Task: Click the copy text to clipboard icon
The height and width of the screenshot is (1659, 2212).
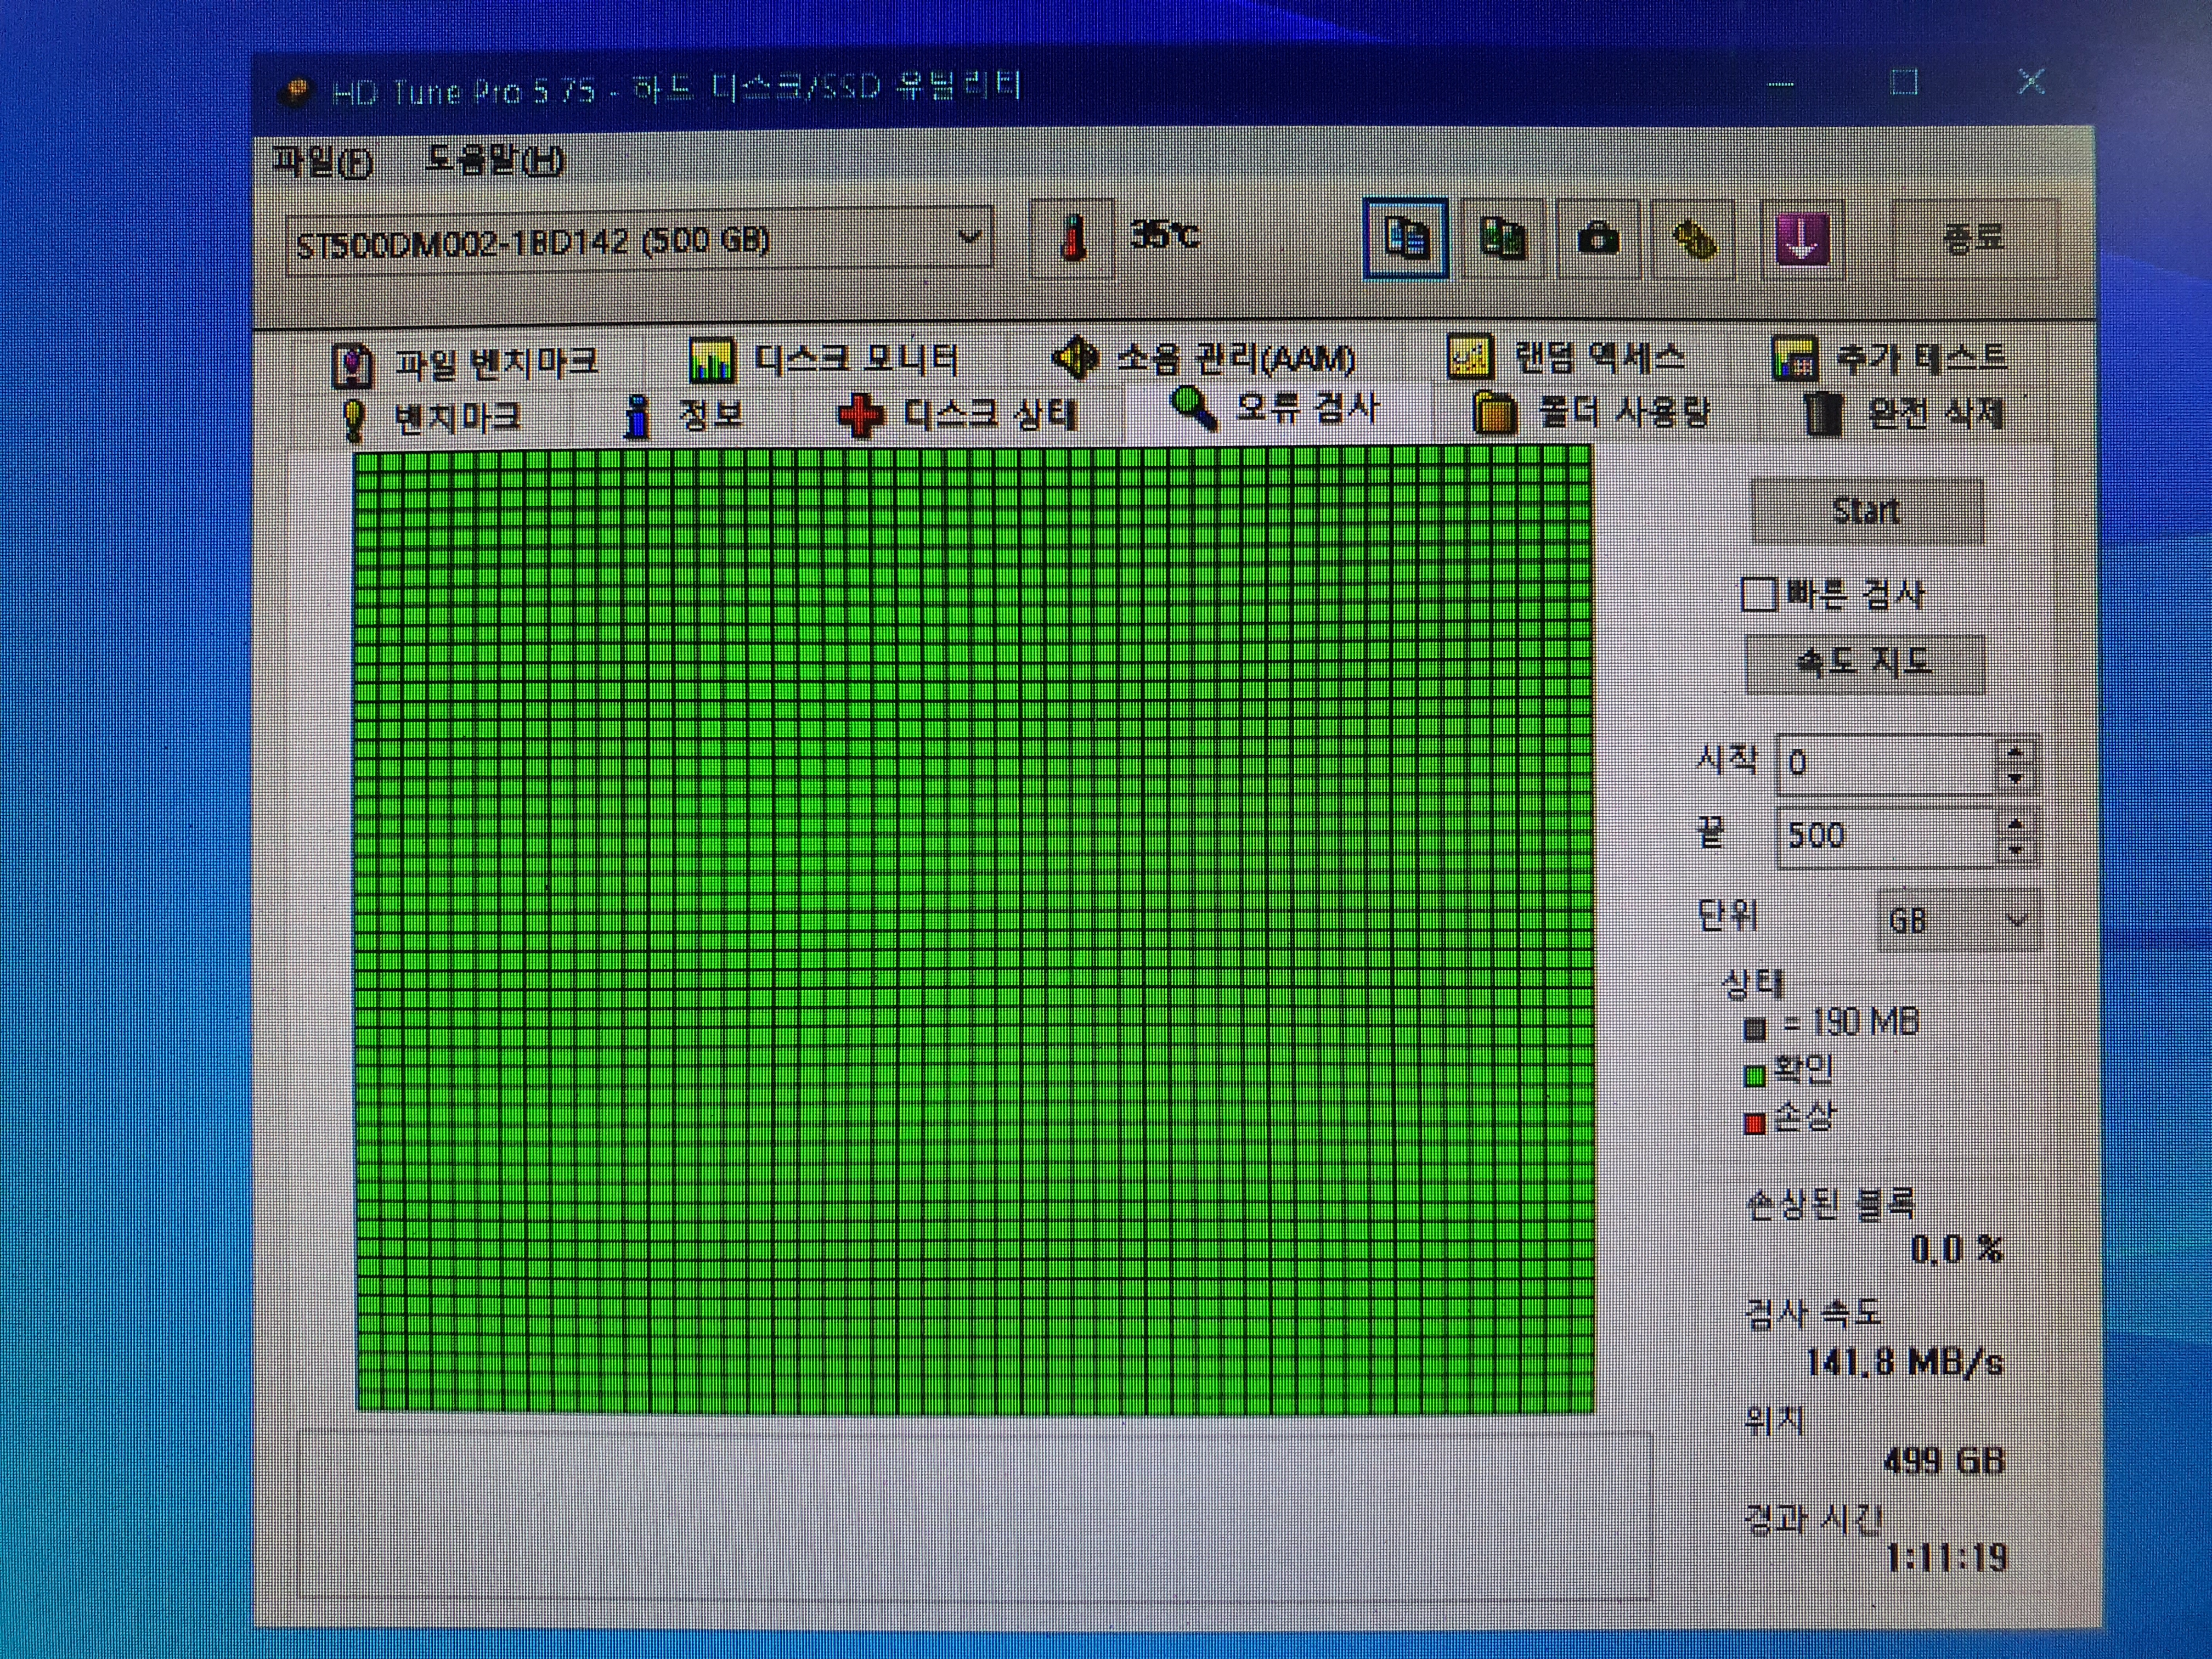Action: pos(1406,239)
